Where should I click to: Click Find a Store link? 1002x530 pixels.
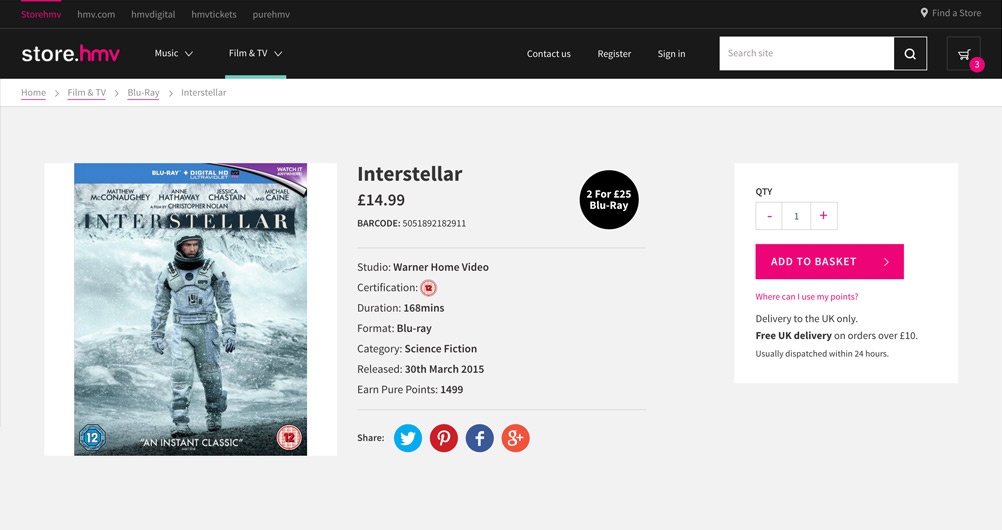pos(956,13)
